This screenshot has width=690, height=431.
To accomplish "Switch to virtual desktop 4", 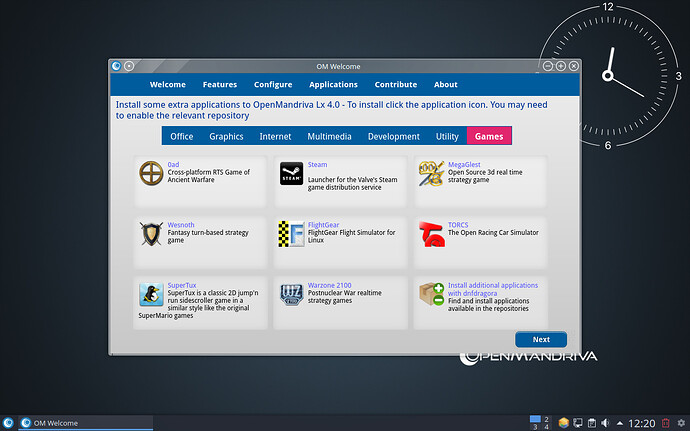I will 547,427.
